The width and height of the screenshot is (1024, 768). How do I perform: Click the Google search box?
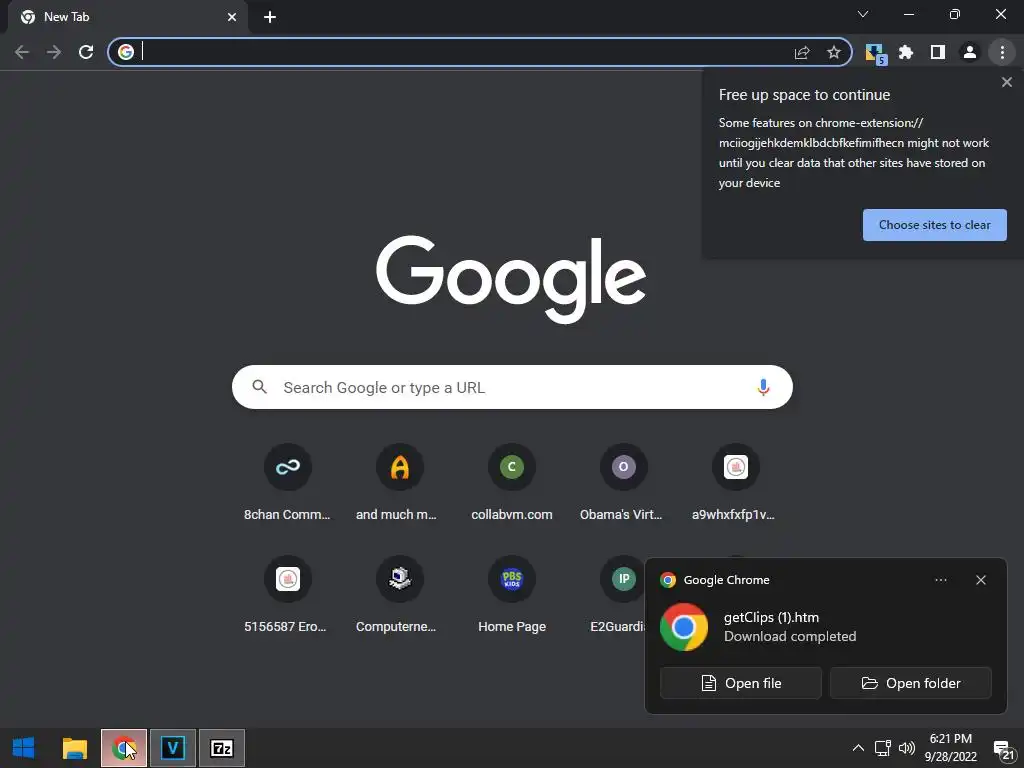512,387
